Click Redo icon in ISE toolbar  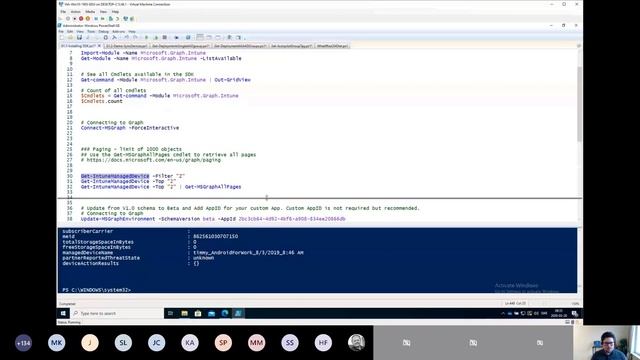[x=135, y=38]
